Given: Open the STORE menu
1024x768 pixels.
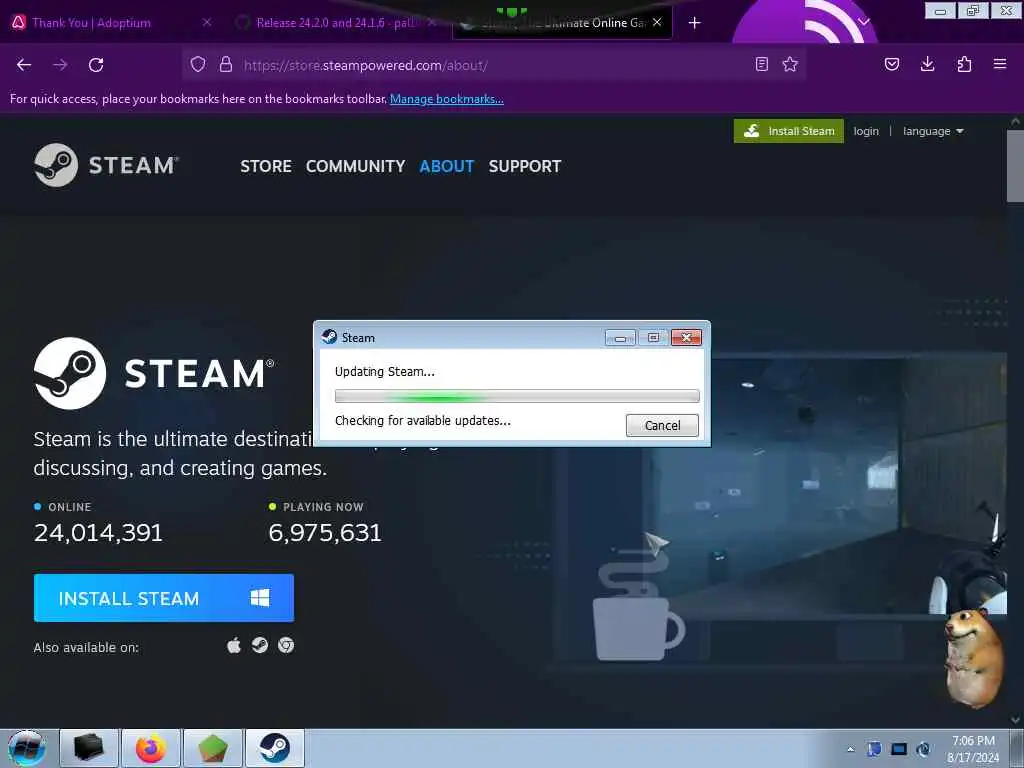Looking at the screenshot, I should tap(266, 167).
